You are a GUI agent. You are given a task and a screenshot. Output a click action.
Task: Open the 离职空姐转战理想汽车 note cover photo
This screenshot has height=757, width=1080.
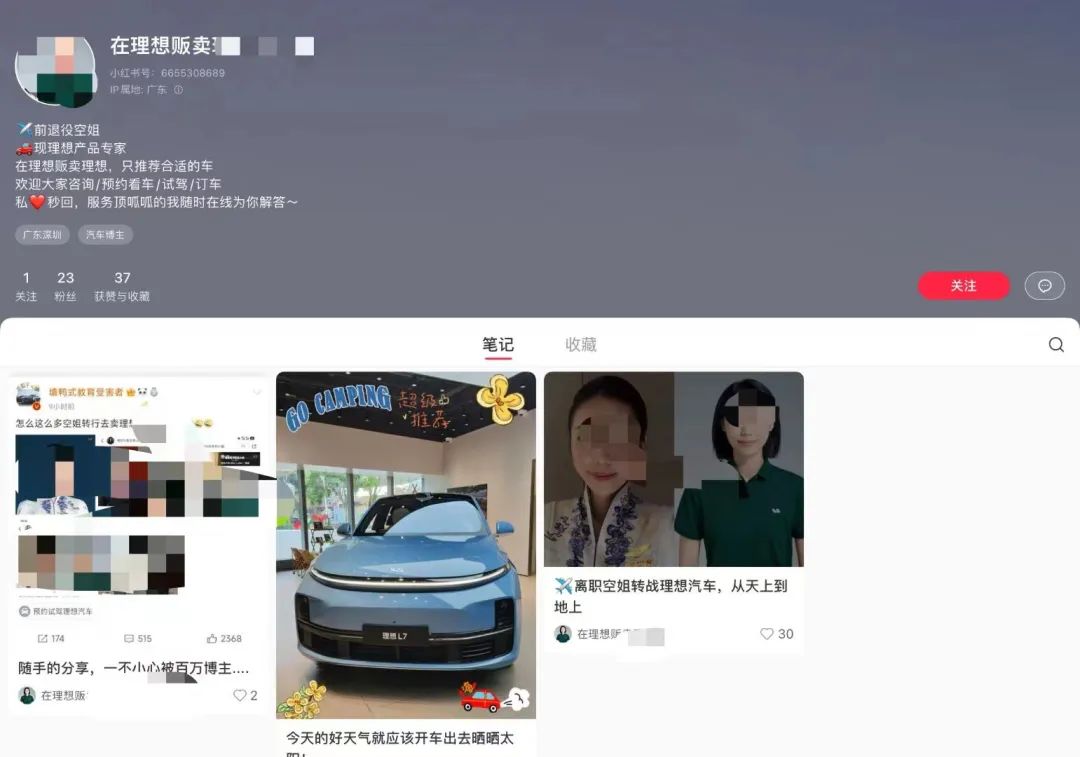pos(674,469)
